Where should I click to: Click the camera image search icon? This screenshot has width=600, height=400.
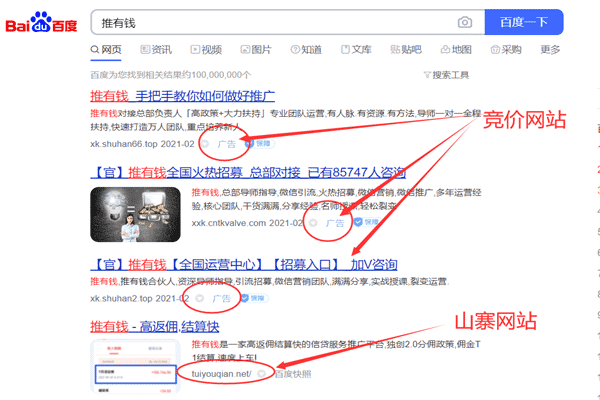[465, 23]
